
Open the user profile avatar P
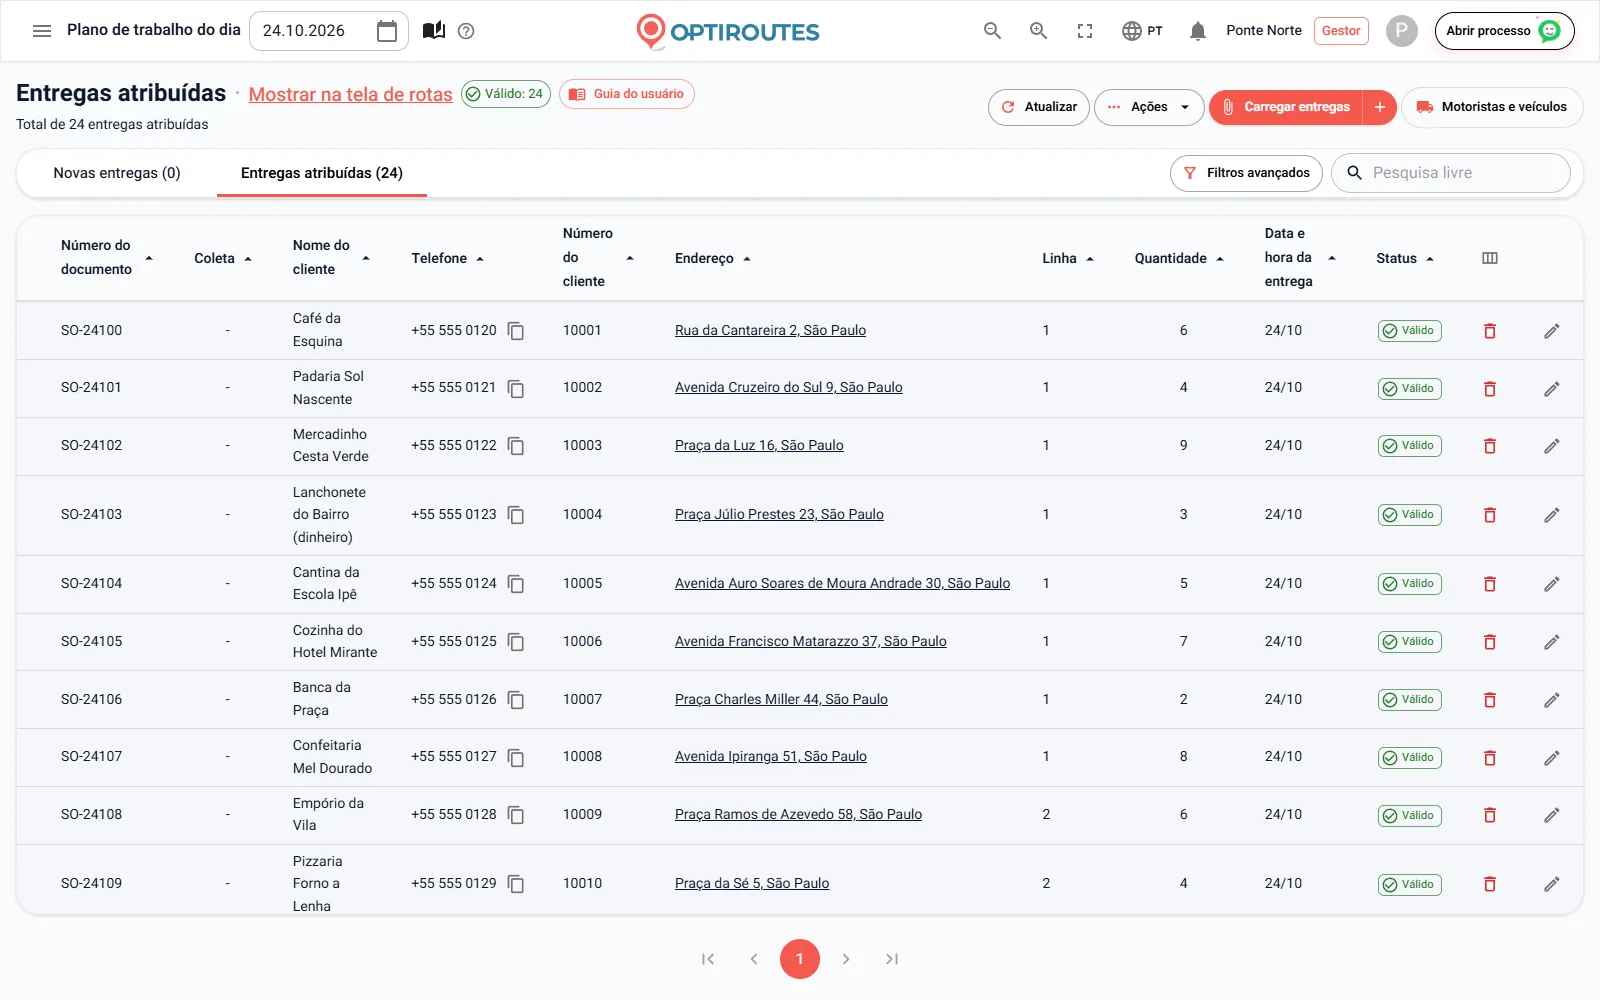click(1402, 31)
